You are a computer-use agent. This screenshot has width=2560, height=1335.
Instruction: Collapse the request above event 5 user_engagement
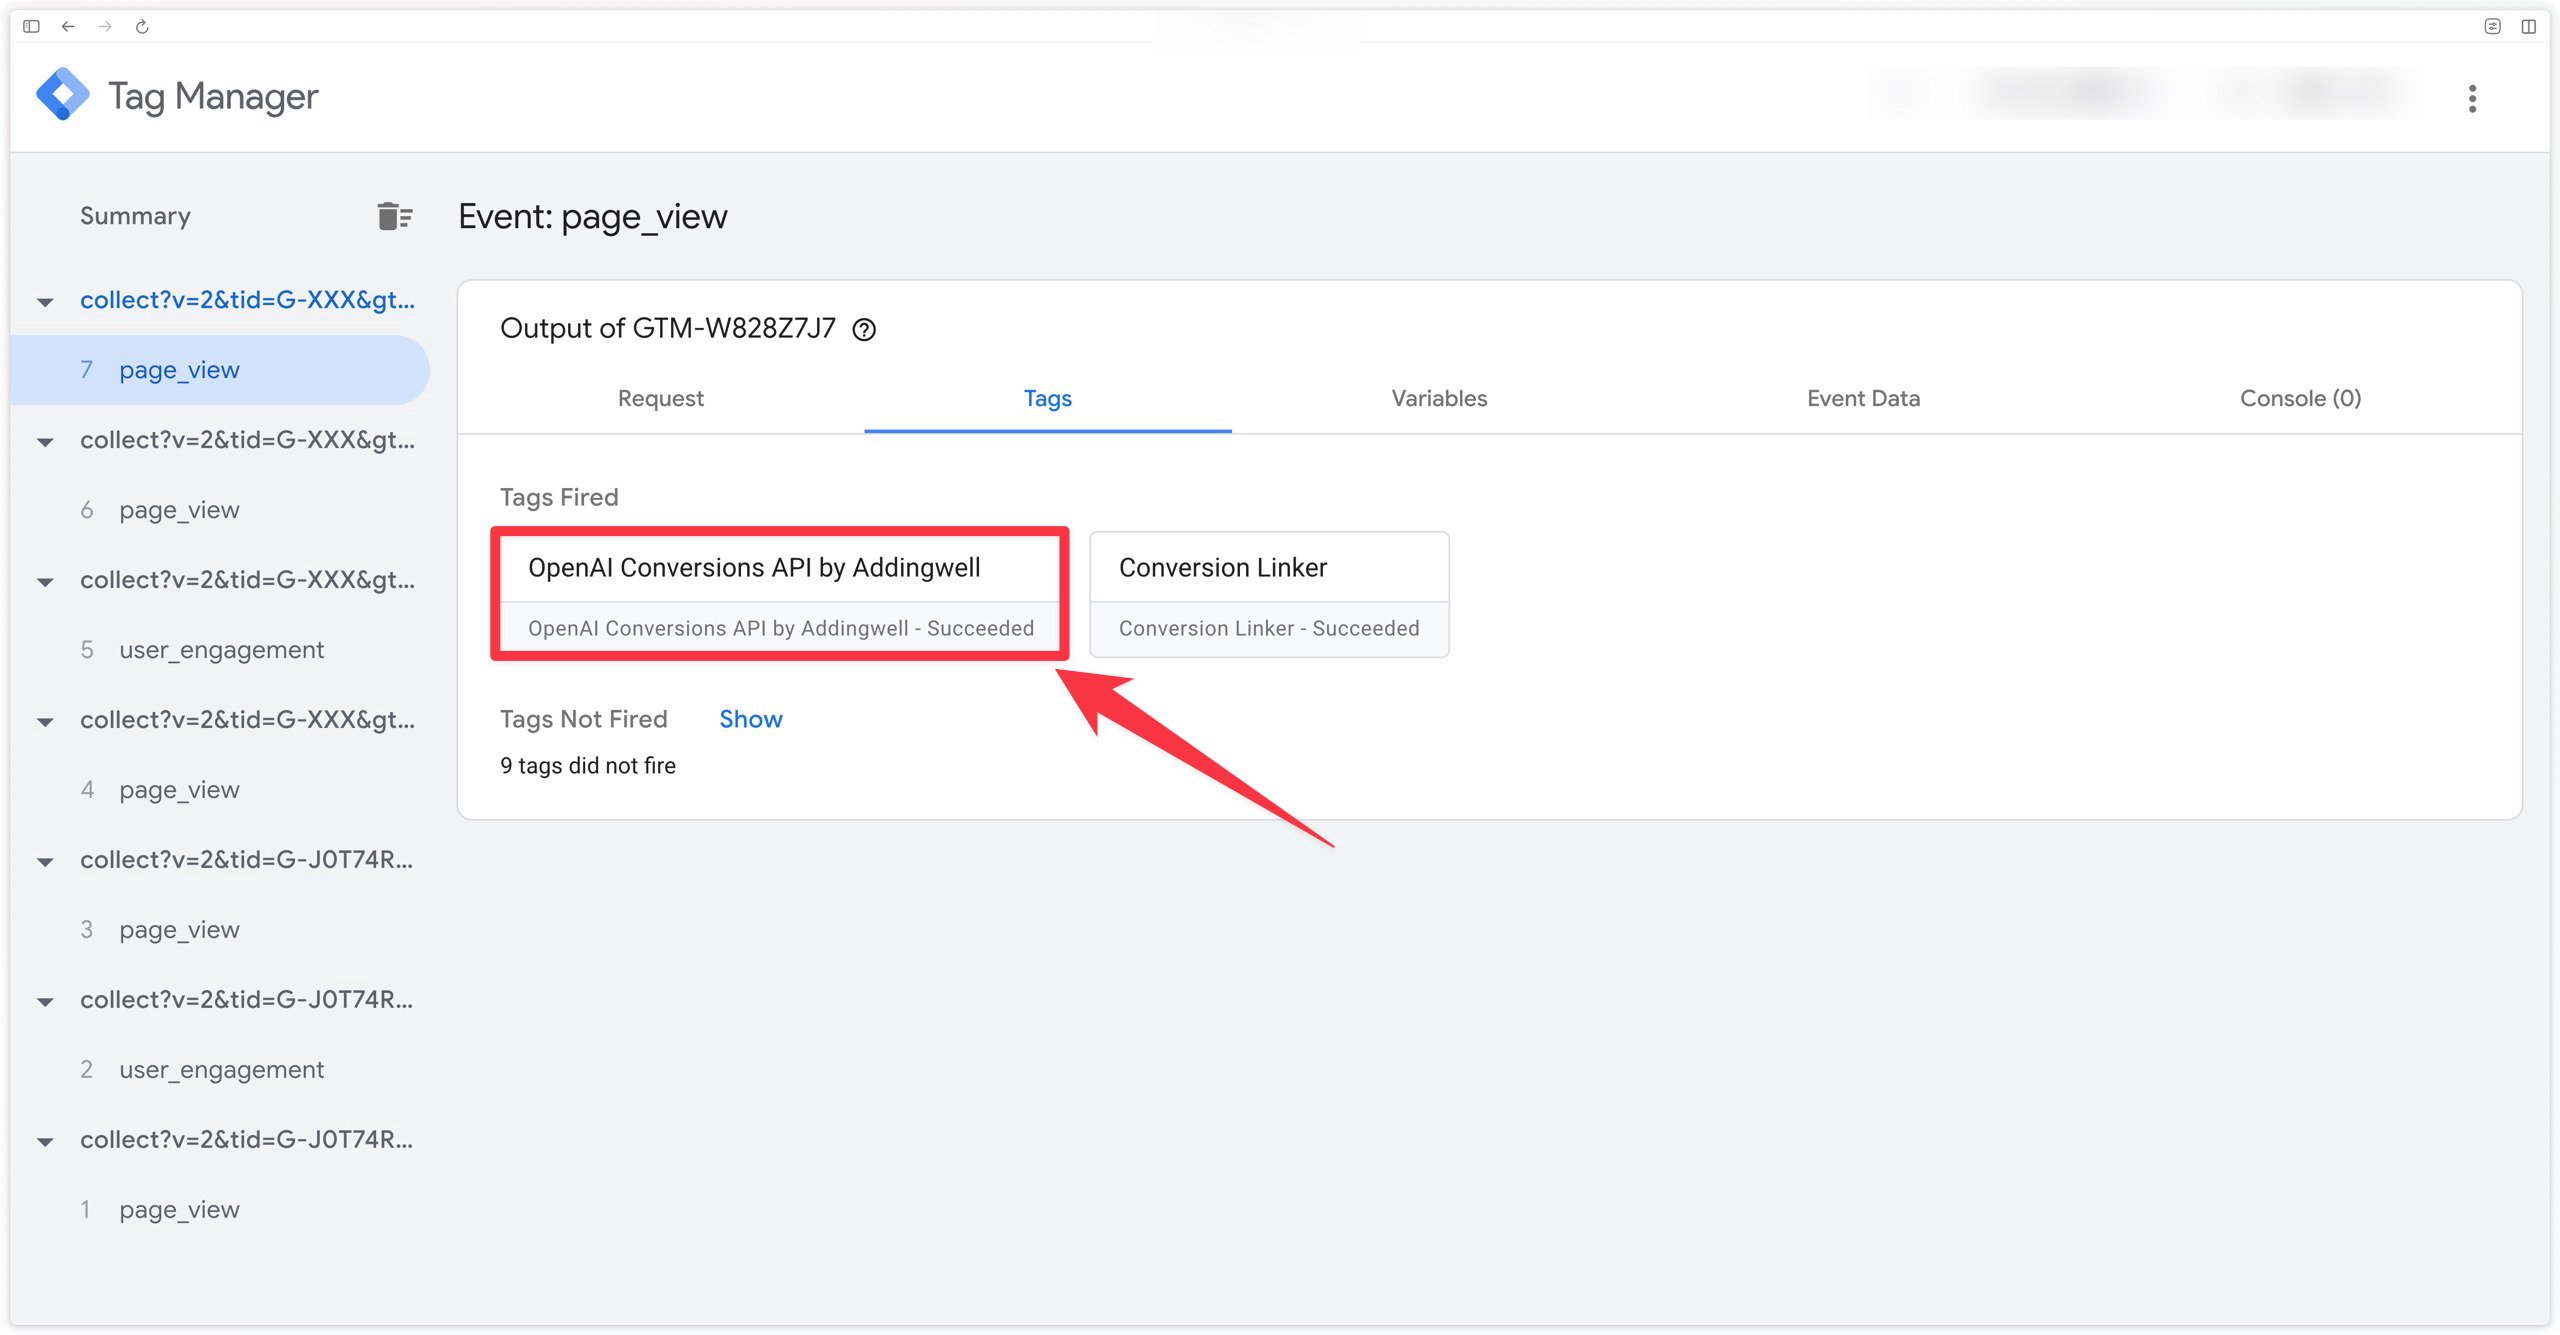click(45, 581)
